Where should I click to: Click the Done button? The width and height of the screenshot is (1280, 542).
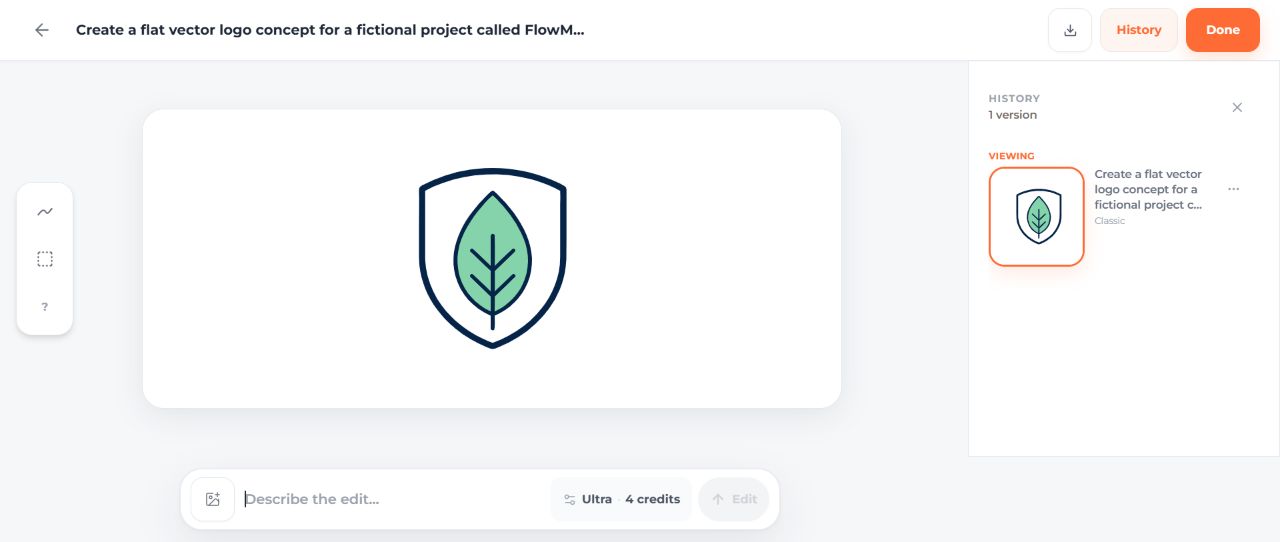[x=1223, y=30]
